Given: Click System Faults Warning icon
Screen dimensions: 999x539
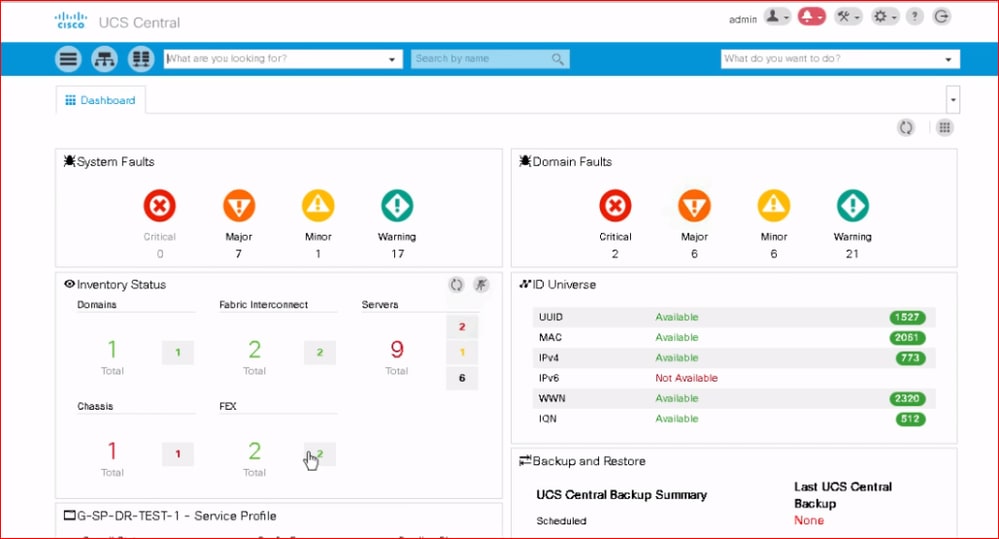Looking at the screenshot, I should 397,206.
